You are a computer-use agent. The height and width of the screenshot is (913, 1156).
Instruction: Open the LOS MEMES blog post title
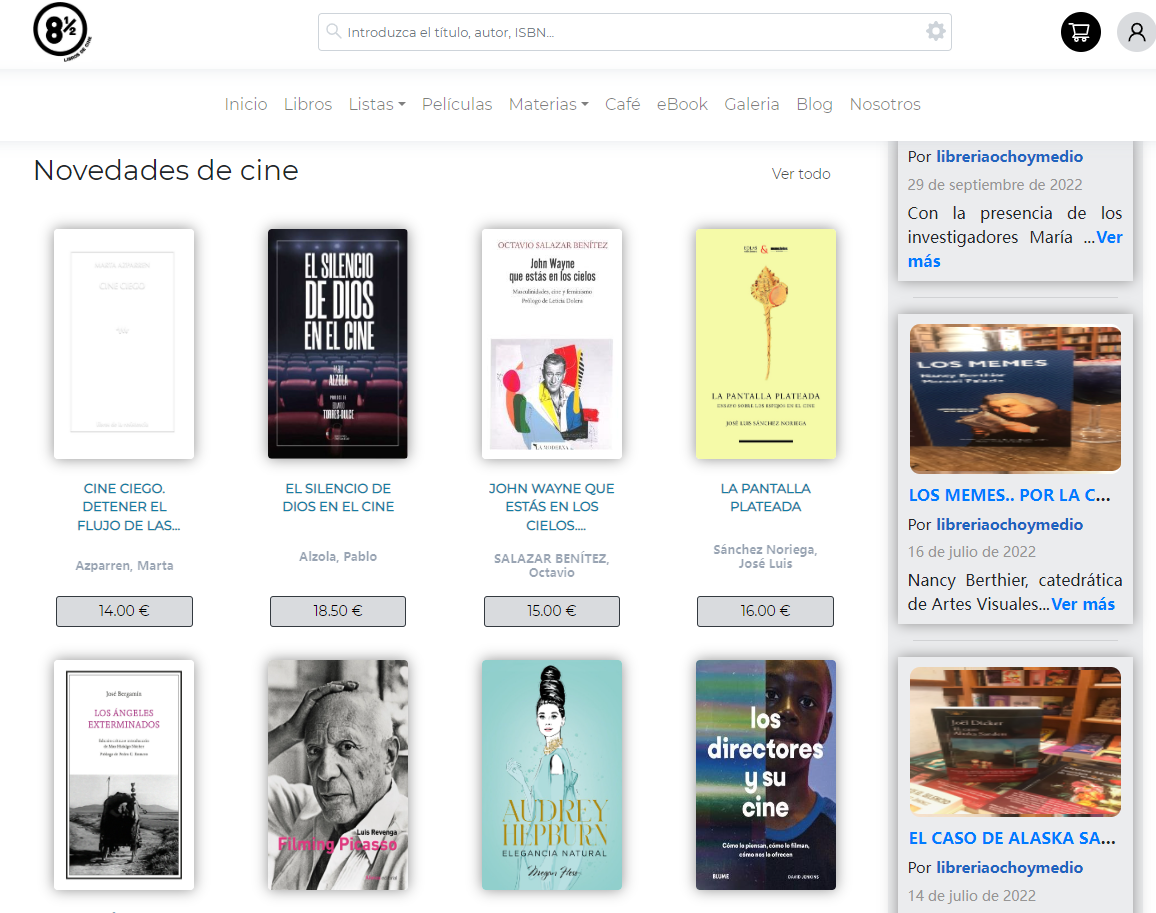click(x=1009, y=495)
